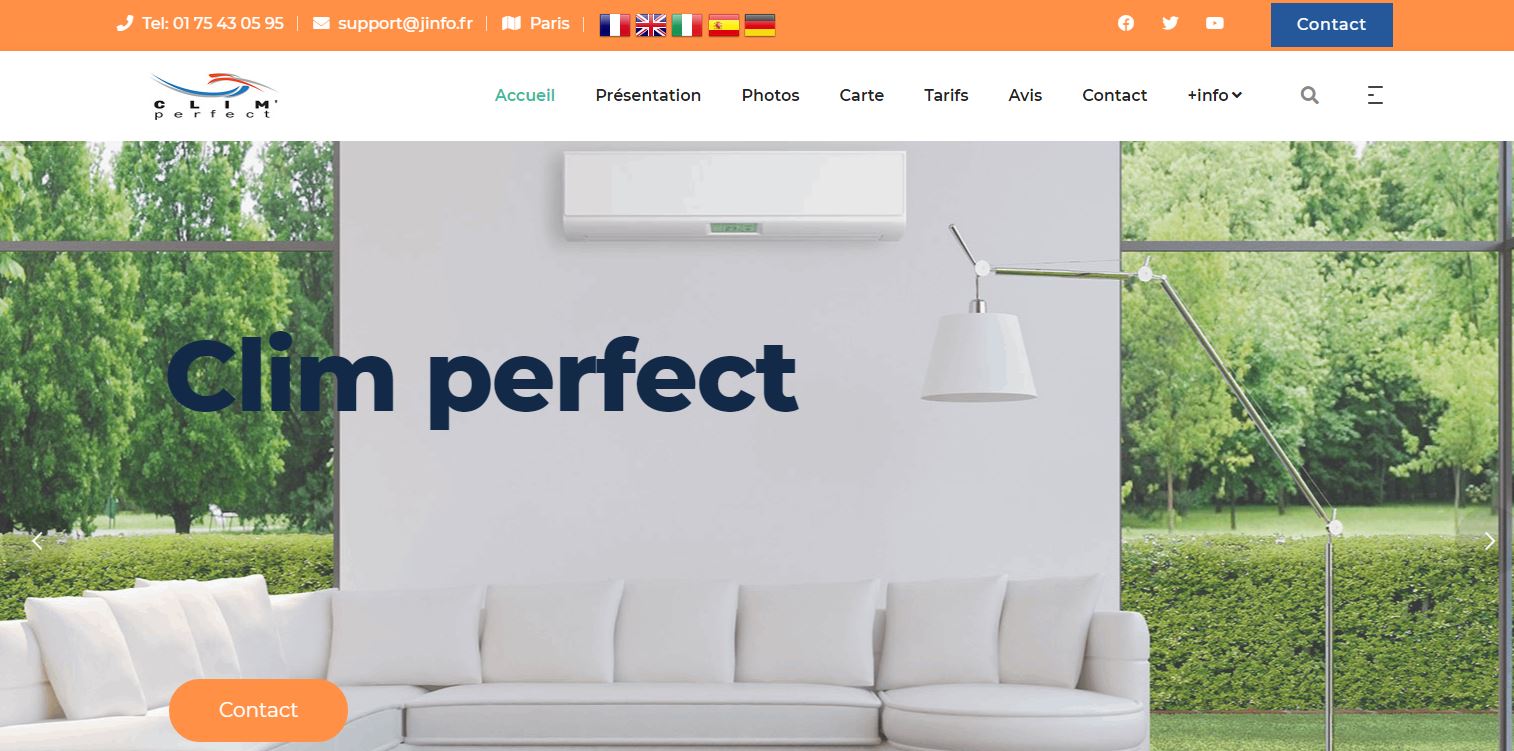The height and width of the screenshot is (751, 1514).
Task: Navigate to the Tarifs page
Action: click(946, 95)
